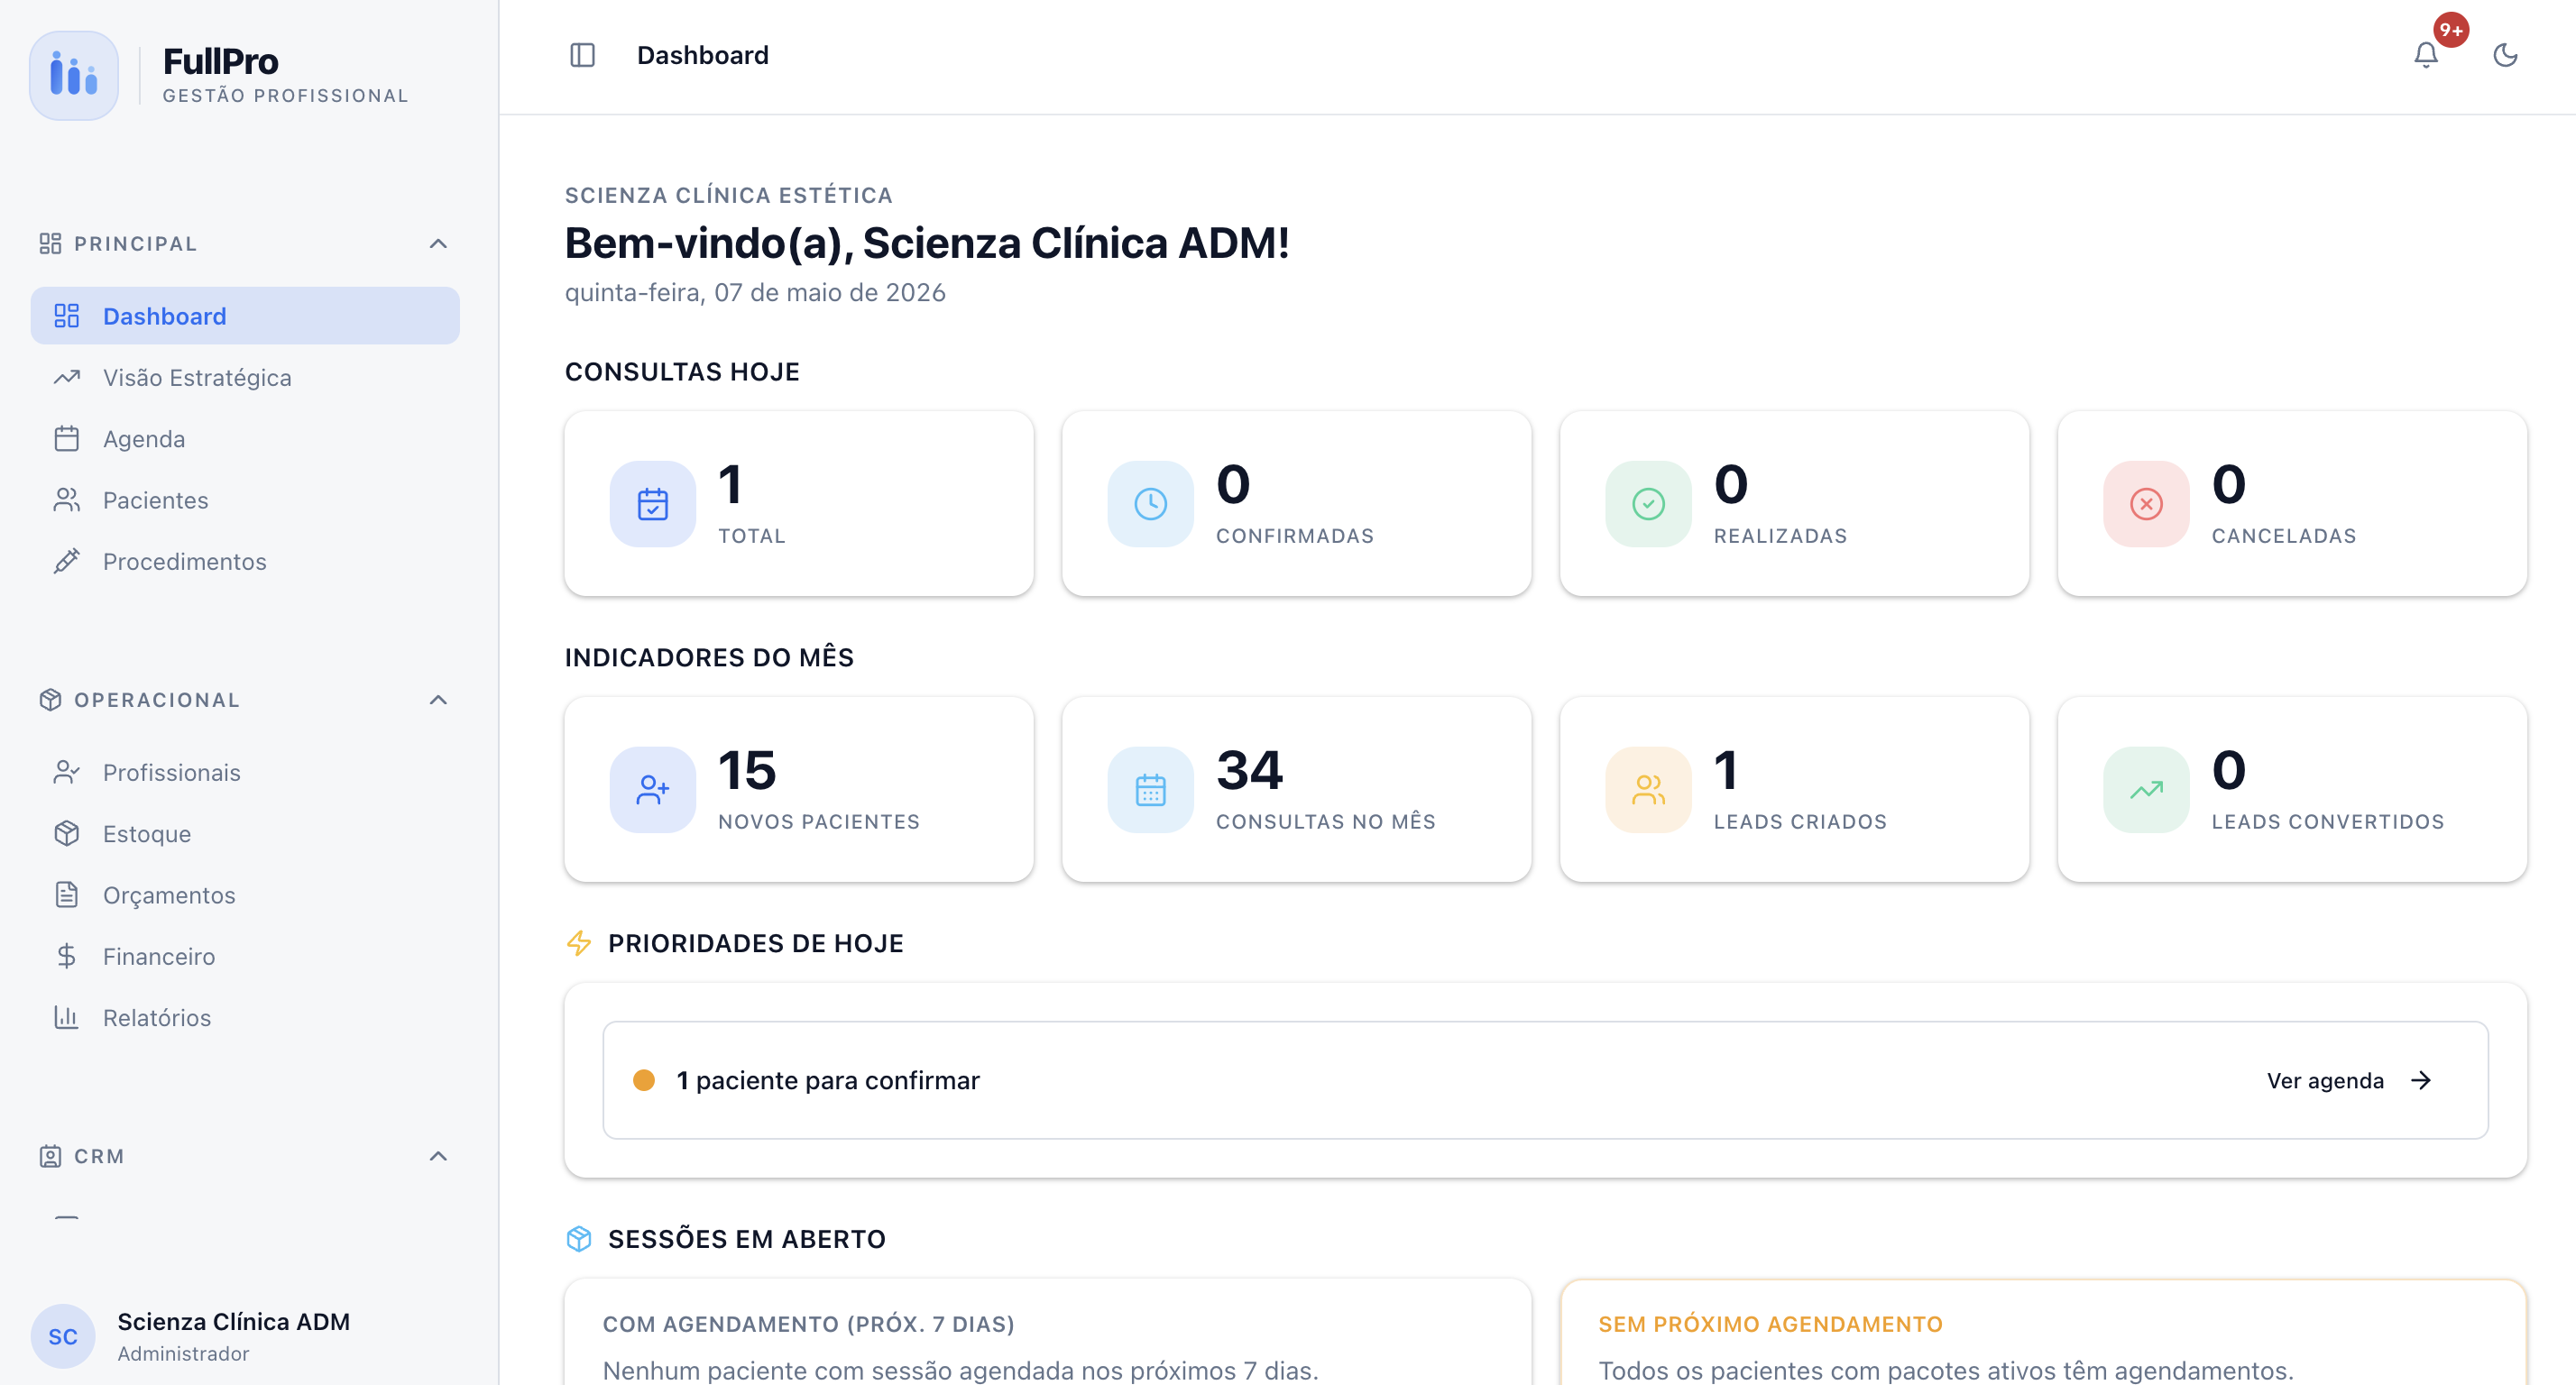Open Visão Estratégica in sidebar
The width and height of the screenshot is (2576, 1385).
pos(245,378)
